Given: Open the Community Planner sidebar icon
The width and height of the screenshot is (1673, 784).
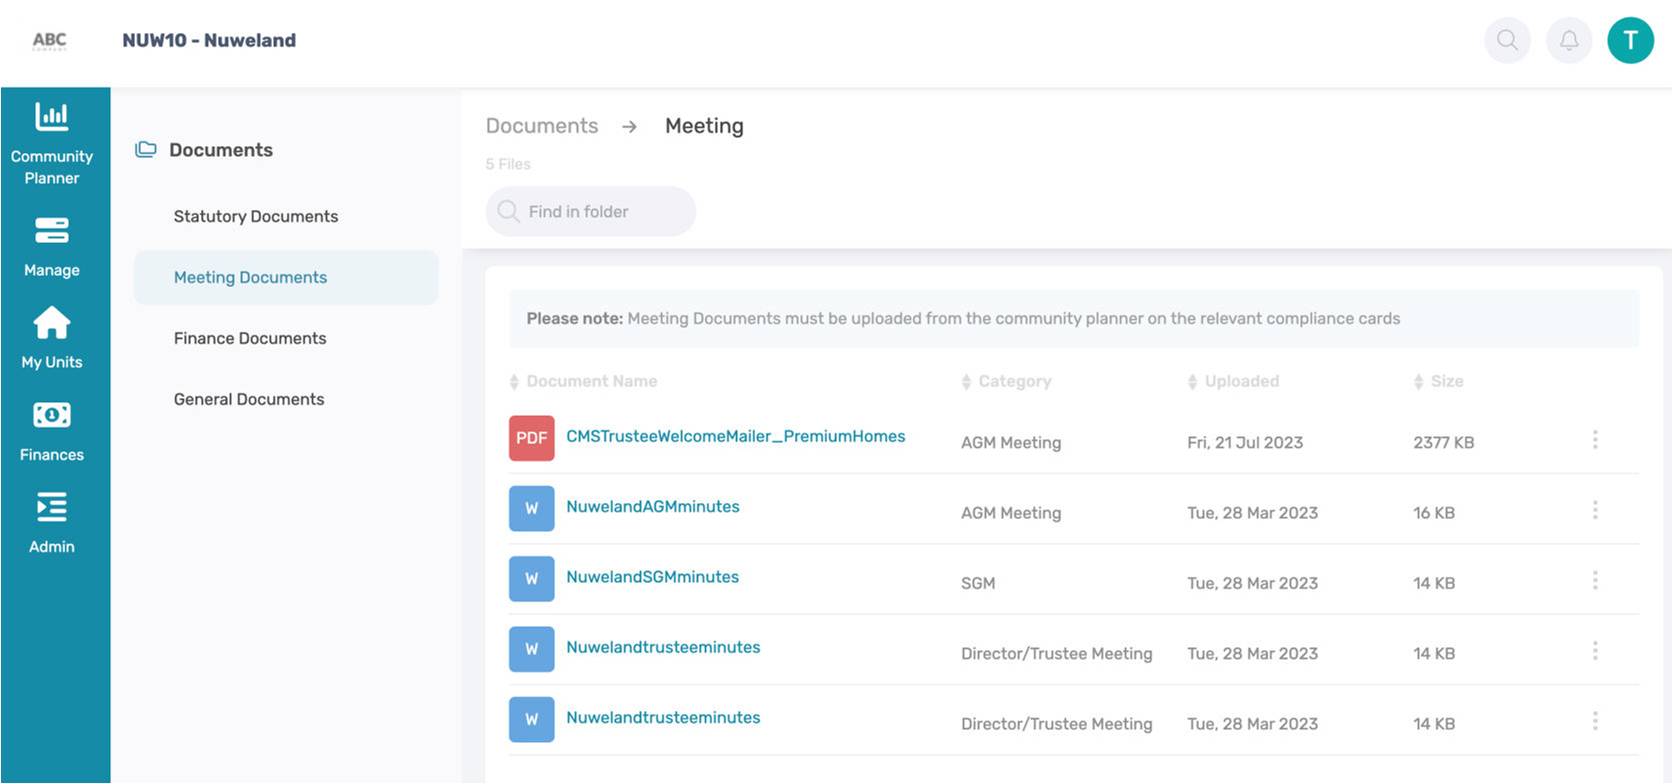Looking at the screenshot, I should (52, 118).
